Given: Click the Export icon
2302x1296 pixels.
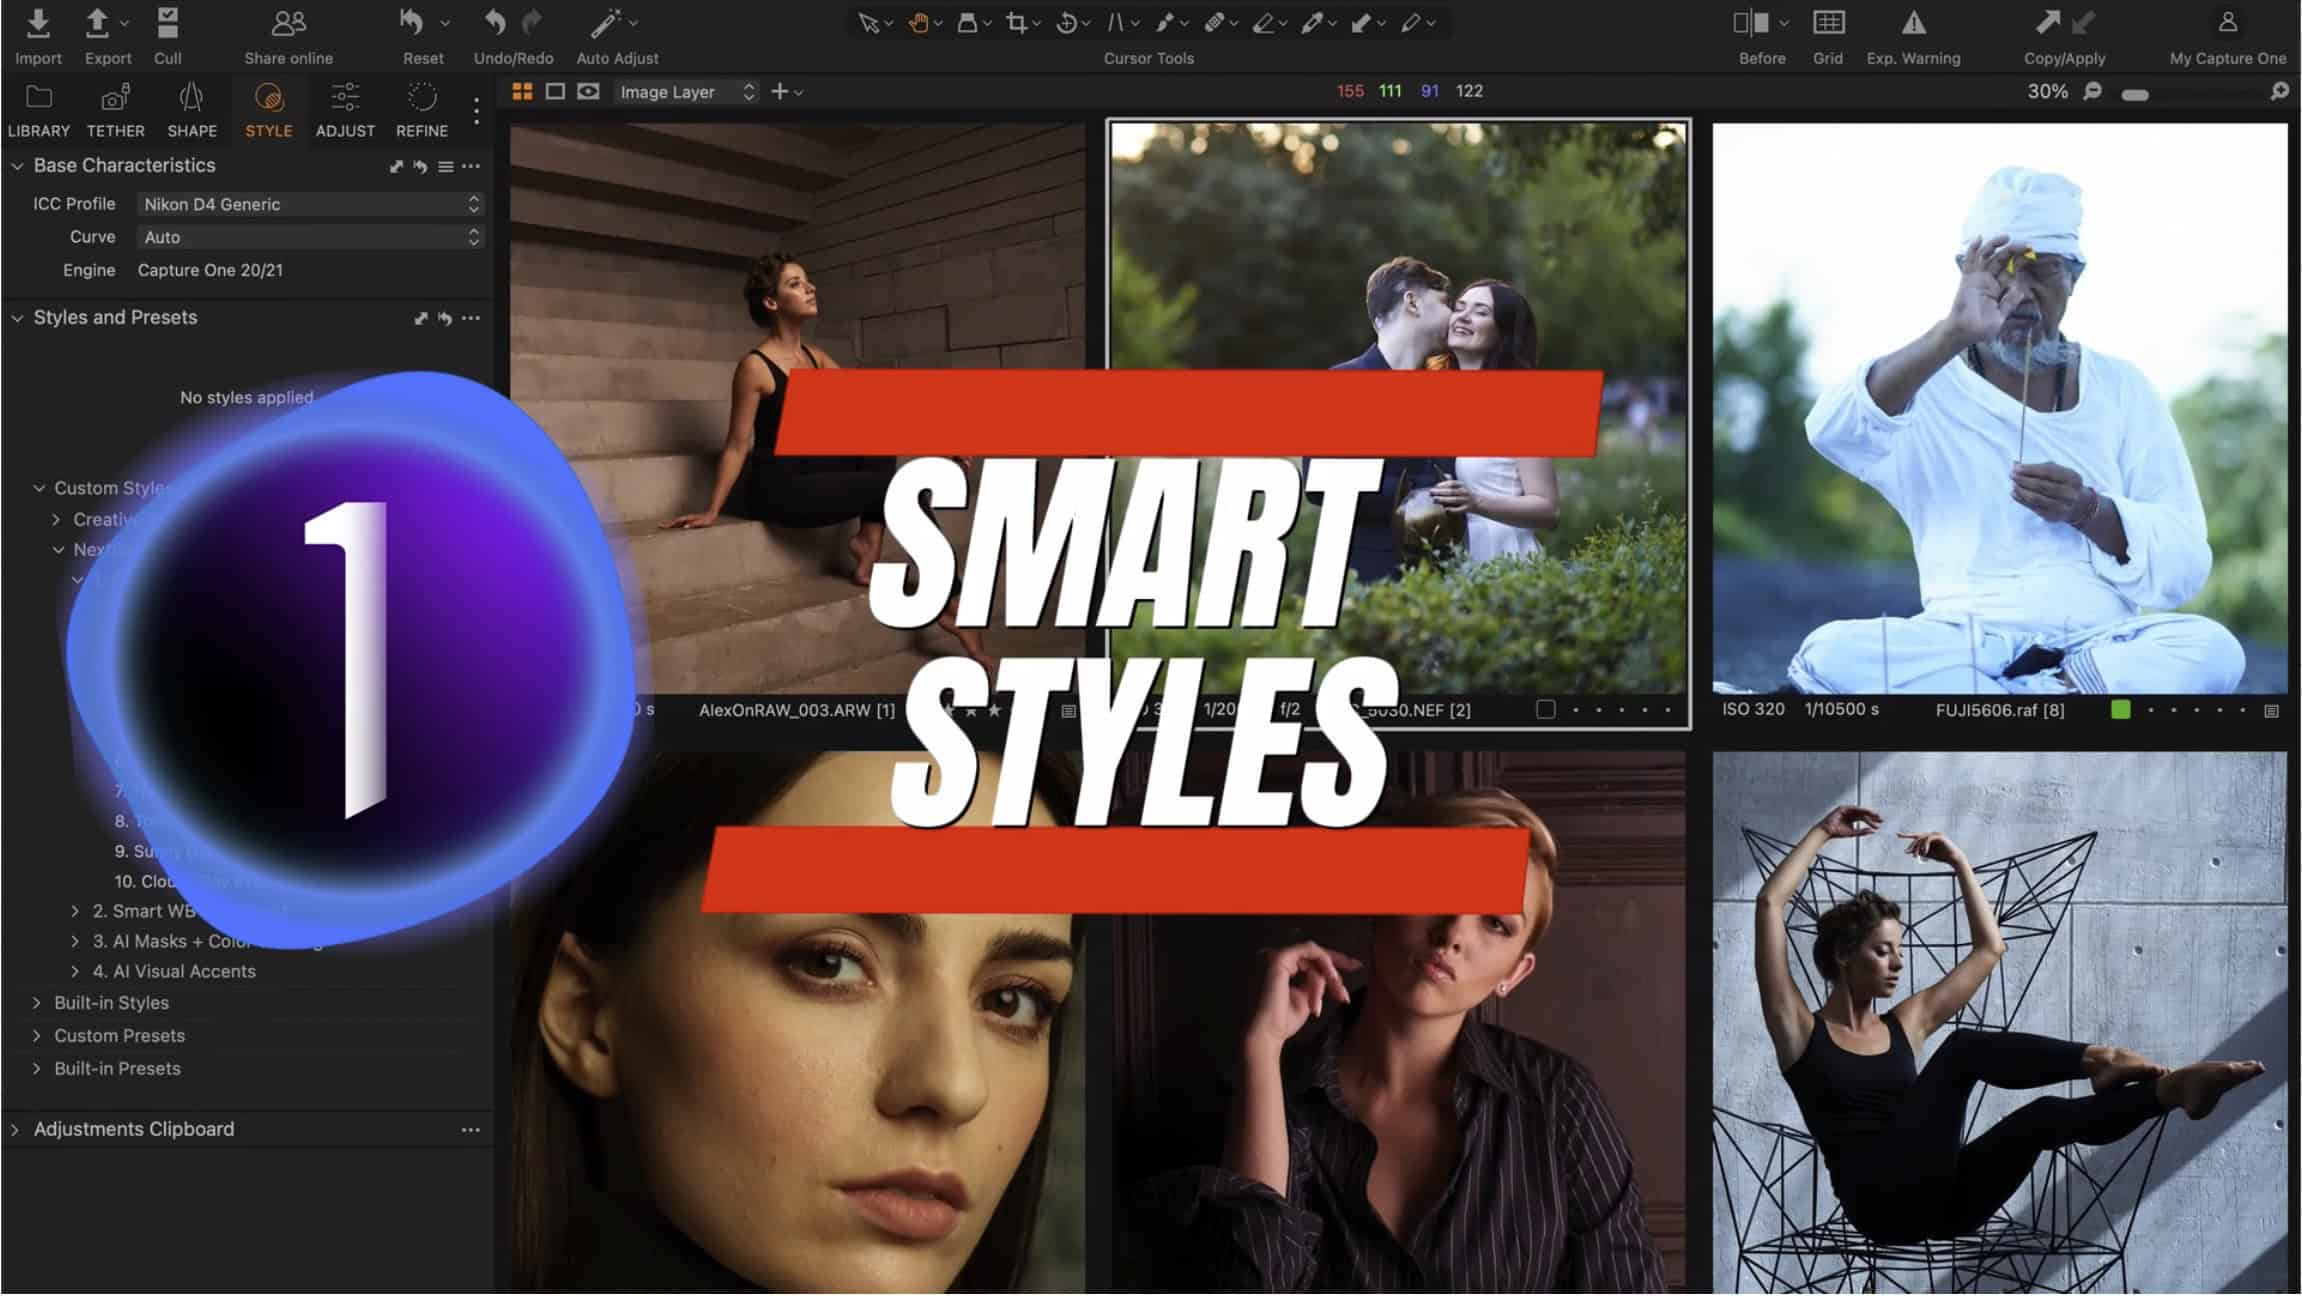Looking at the screenshot, I should pos(97,22).
